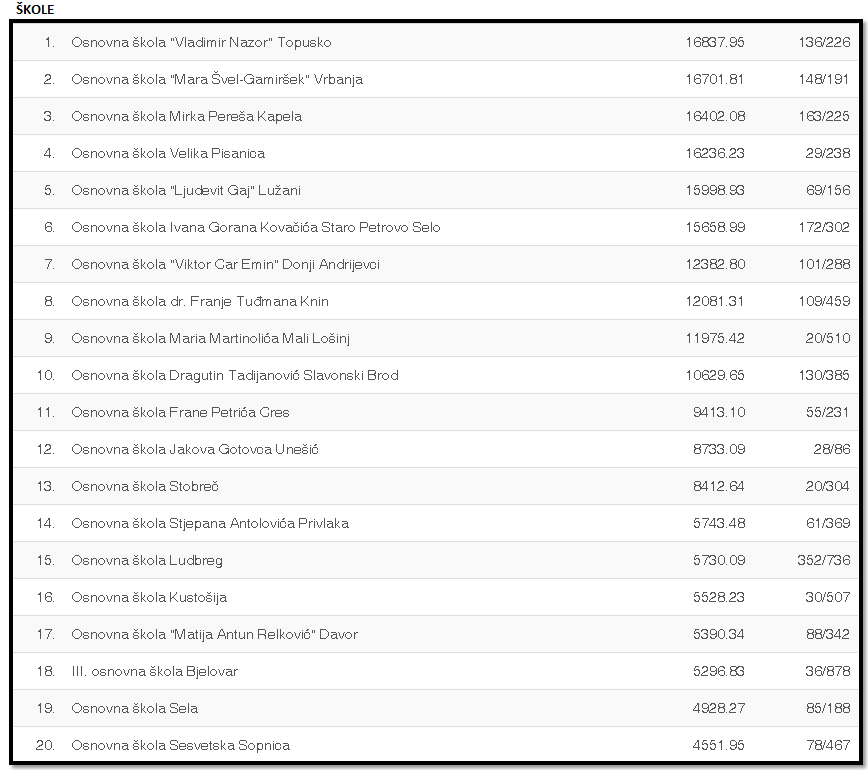Select score 5730.09
Screen dimensions: 868x770
pos(719,561)
